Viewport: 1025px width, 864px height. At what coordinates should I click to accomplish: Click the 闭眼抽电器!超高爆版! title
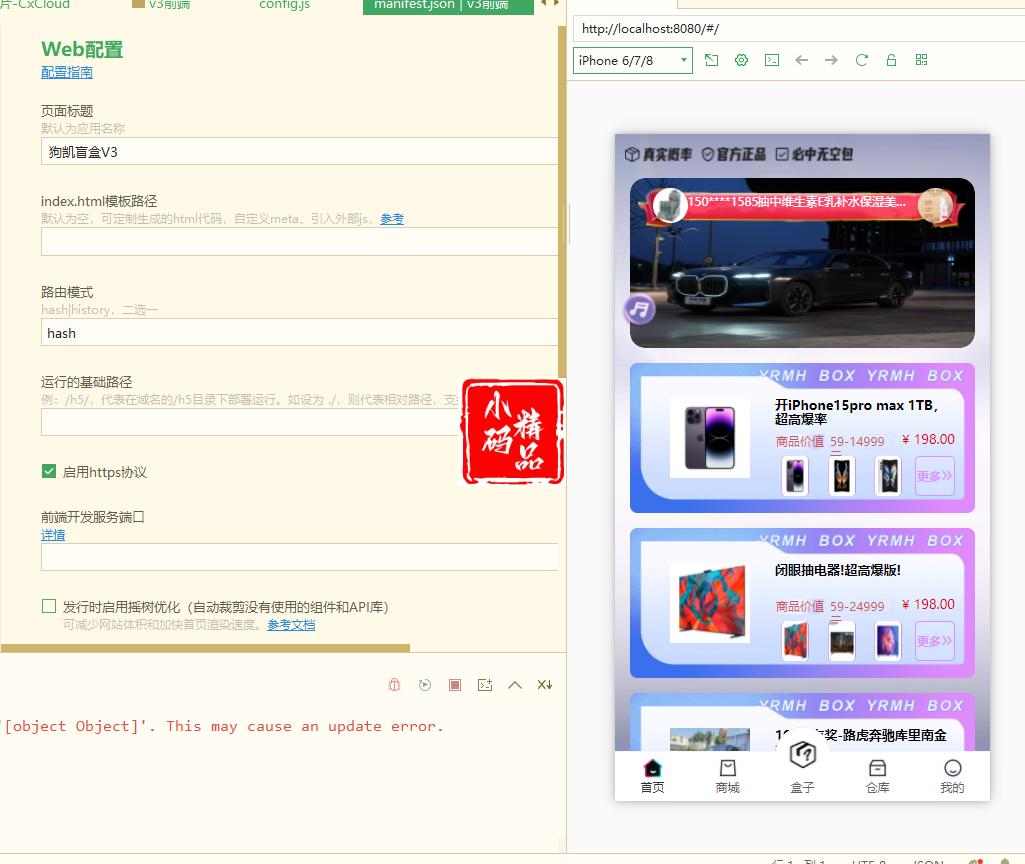point(838,570)
